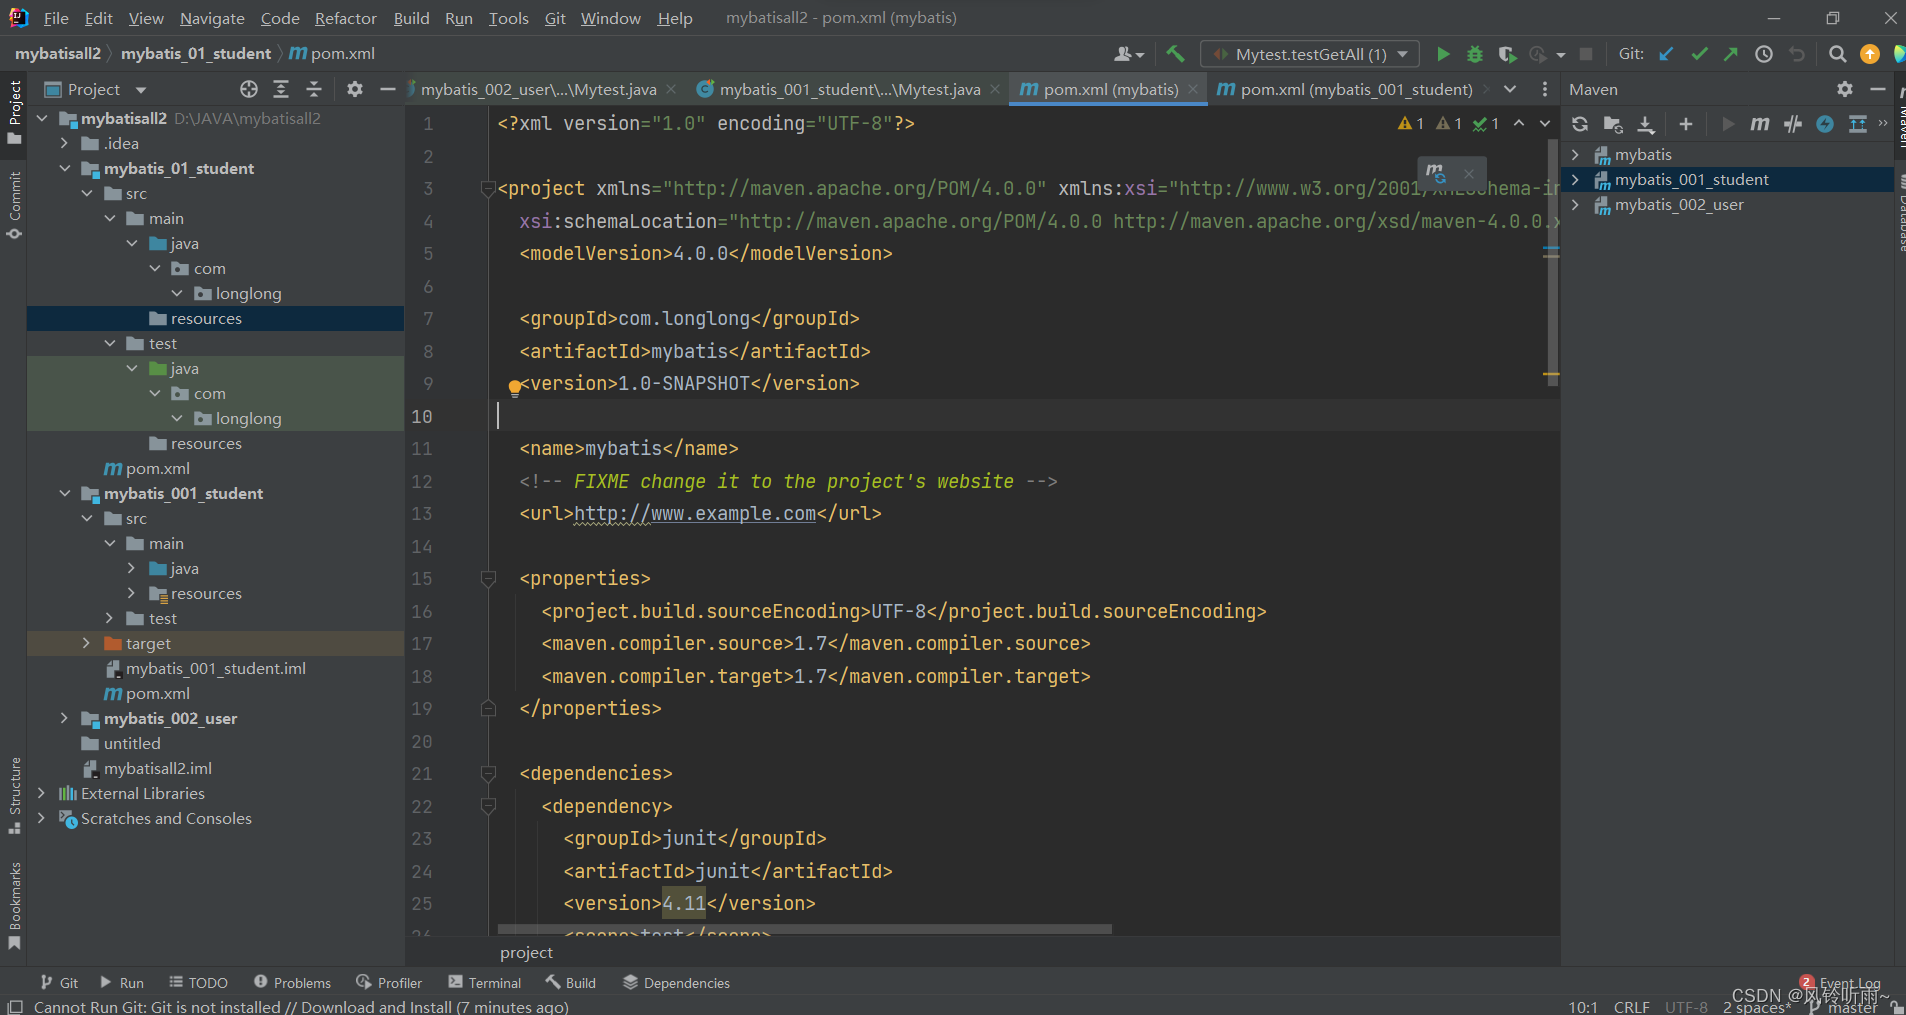Image resolution: width=1906 pixels, height=1015 pixels.
Task: Open the Mytest.testGetAll run configuration dropdown
Action: (x=1309, y=54)
